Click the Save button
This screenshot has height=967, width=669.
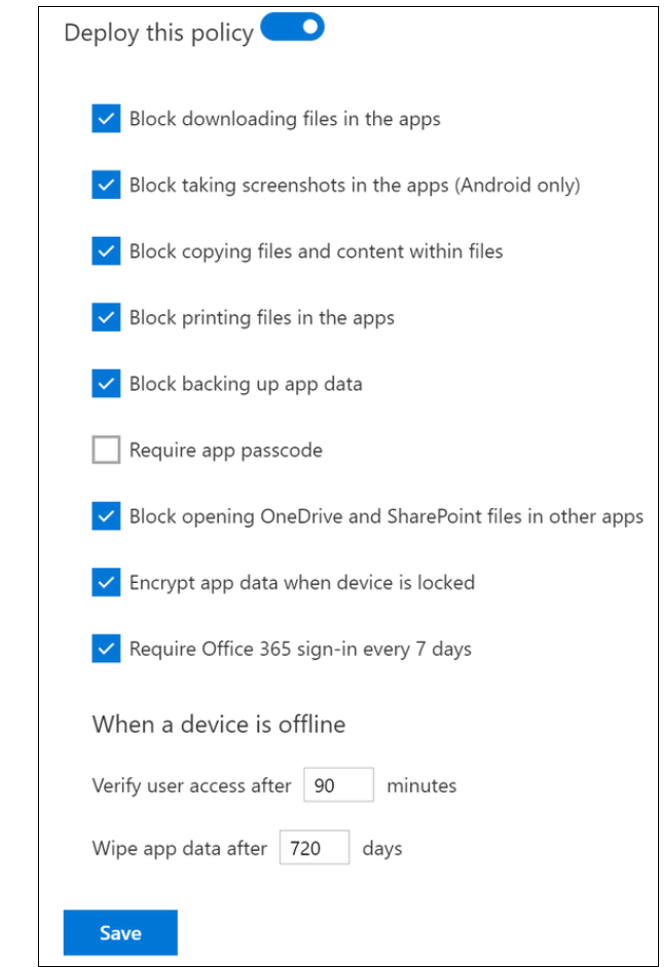coord(120,932)
